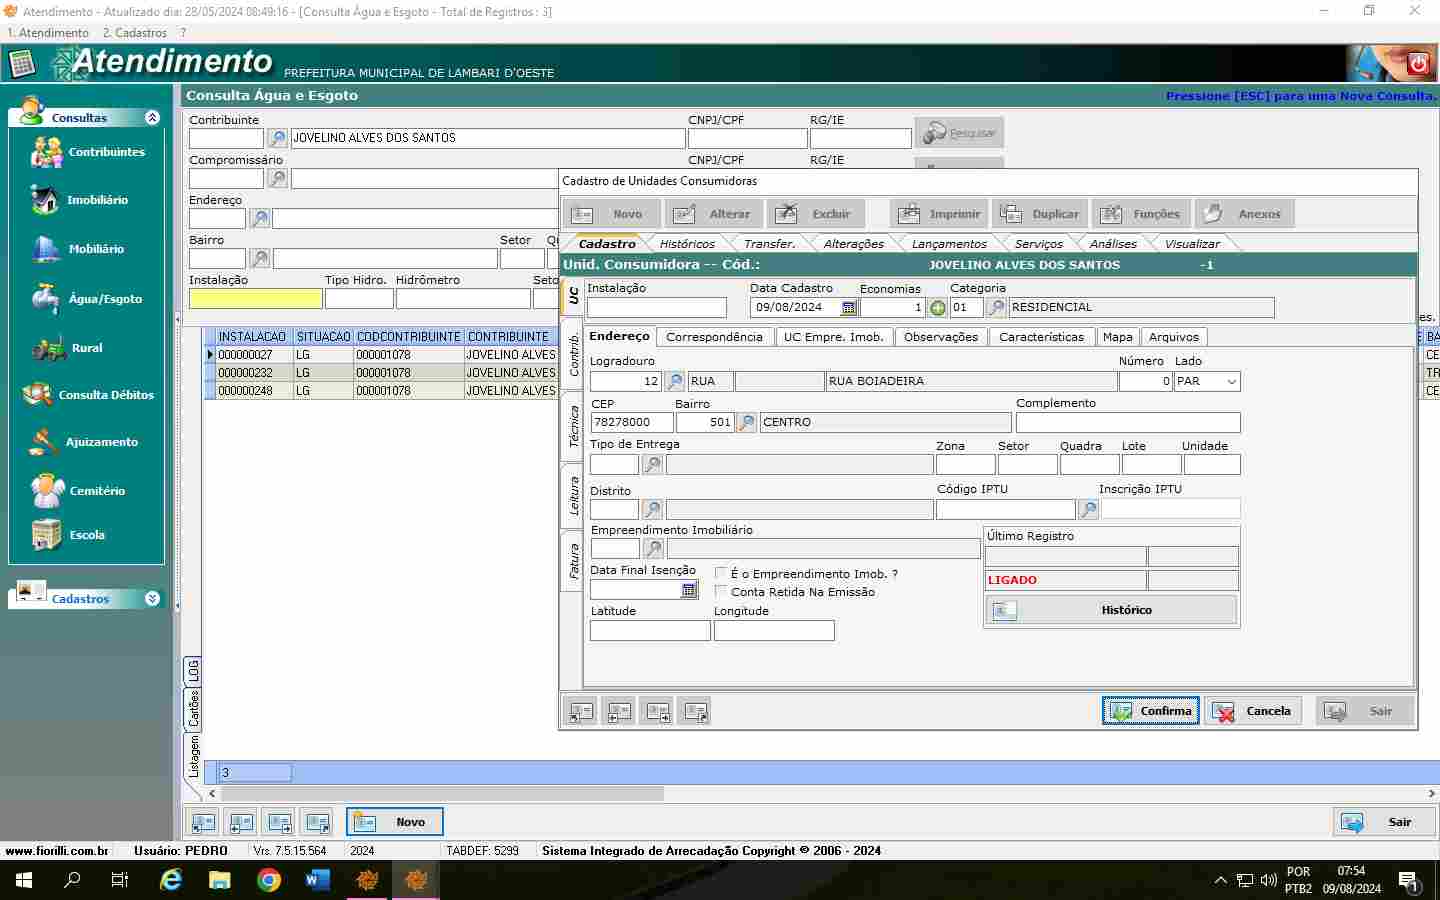Click the red power icon in header
Screen dimensions: 1440x900
pyautogui.click(x=1418, y=64)
